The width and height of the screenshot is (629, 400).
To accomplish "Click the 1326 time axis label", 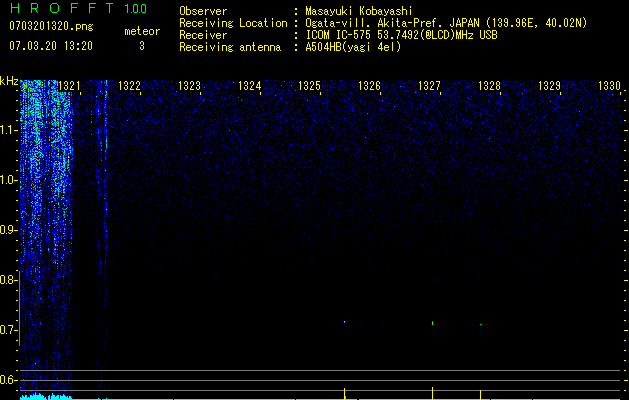I will pos(369,86).
